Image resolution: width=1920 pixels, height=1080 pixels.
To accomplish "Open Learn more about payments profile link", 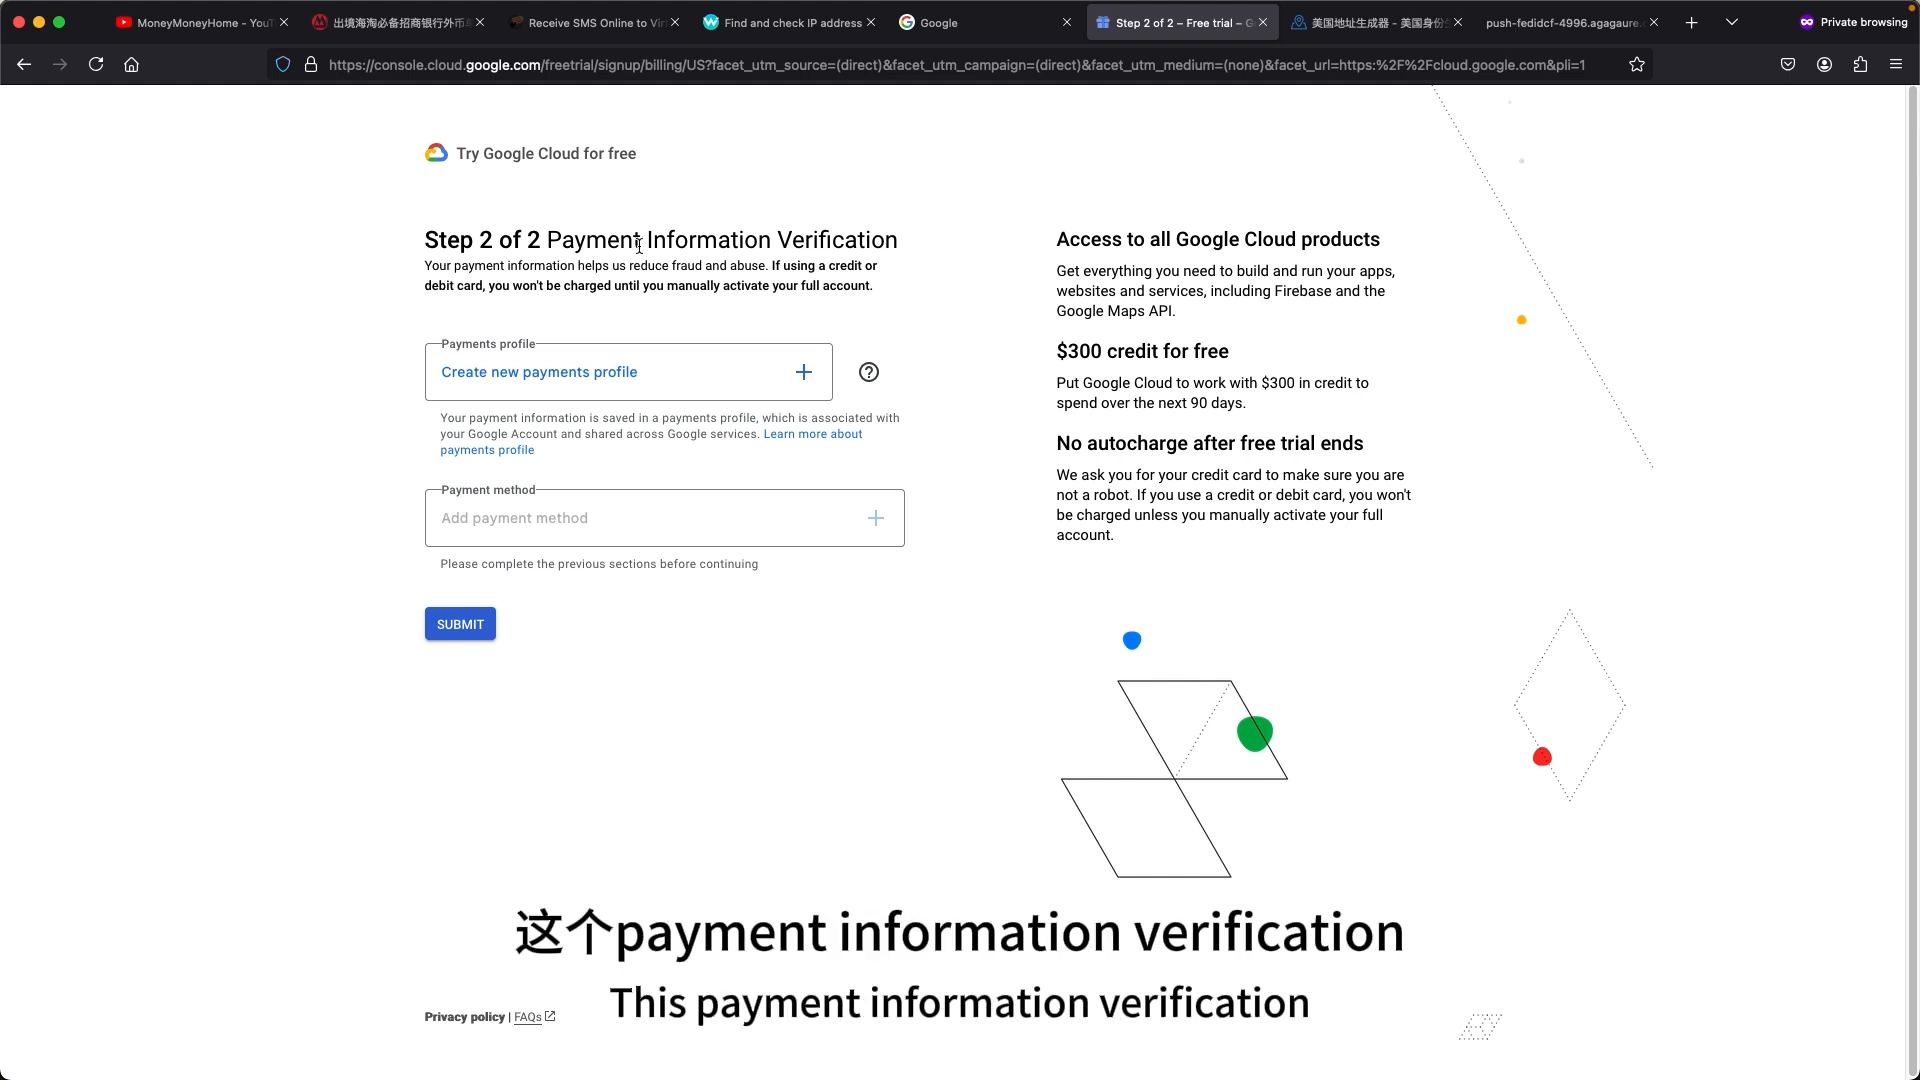I will tap(651, 442).
